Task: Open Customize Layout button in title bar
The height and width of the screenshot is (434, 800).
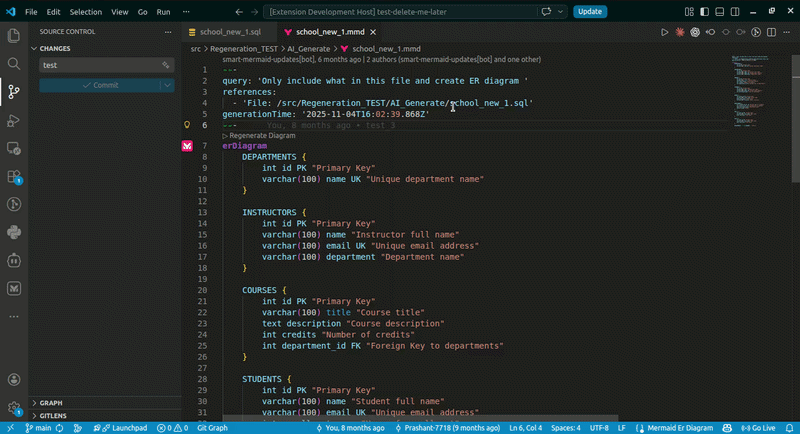Action: tap(689, 12)
